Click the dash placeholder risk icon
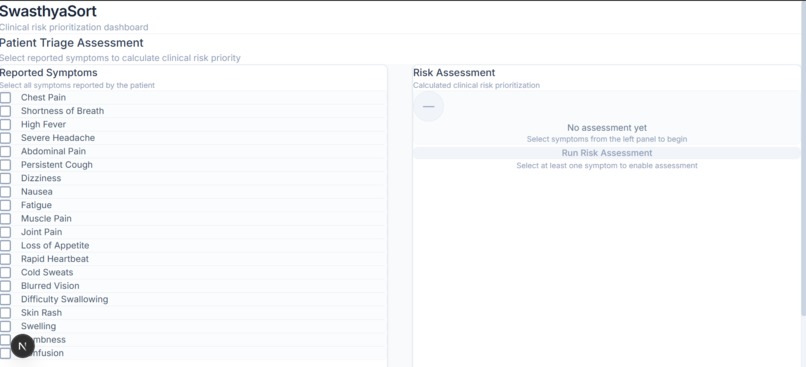The width and height of the screenshot is (806, 367). (428, 106)
